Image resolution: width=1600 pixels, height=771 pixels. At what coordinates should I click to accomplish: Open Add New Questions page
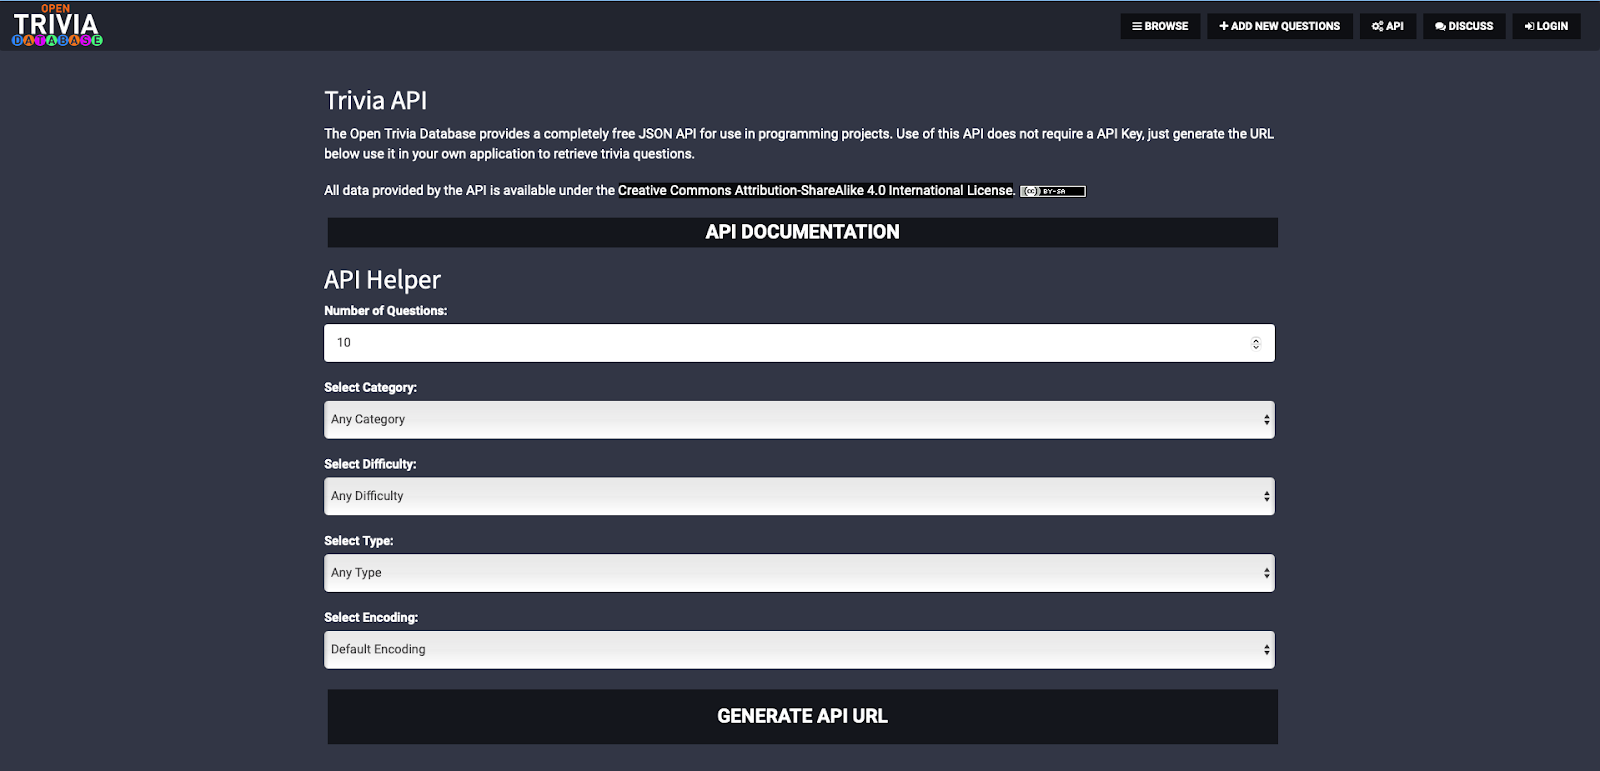coord(1280,26)
